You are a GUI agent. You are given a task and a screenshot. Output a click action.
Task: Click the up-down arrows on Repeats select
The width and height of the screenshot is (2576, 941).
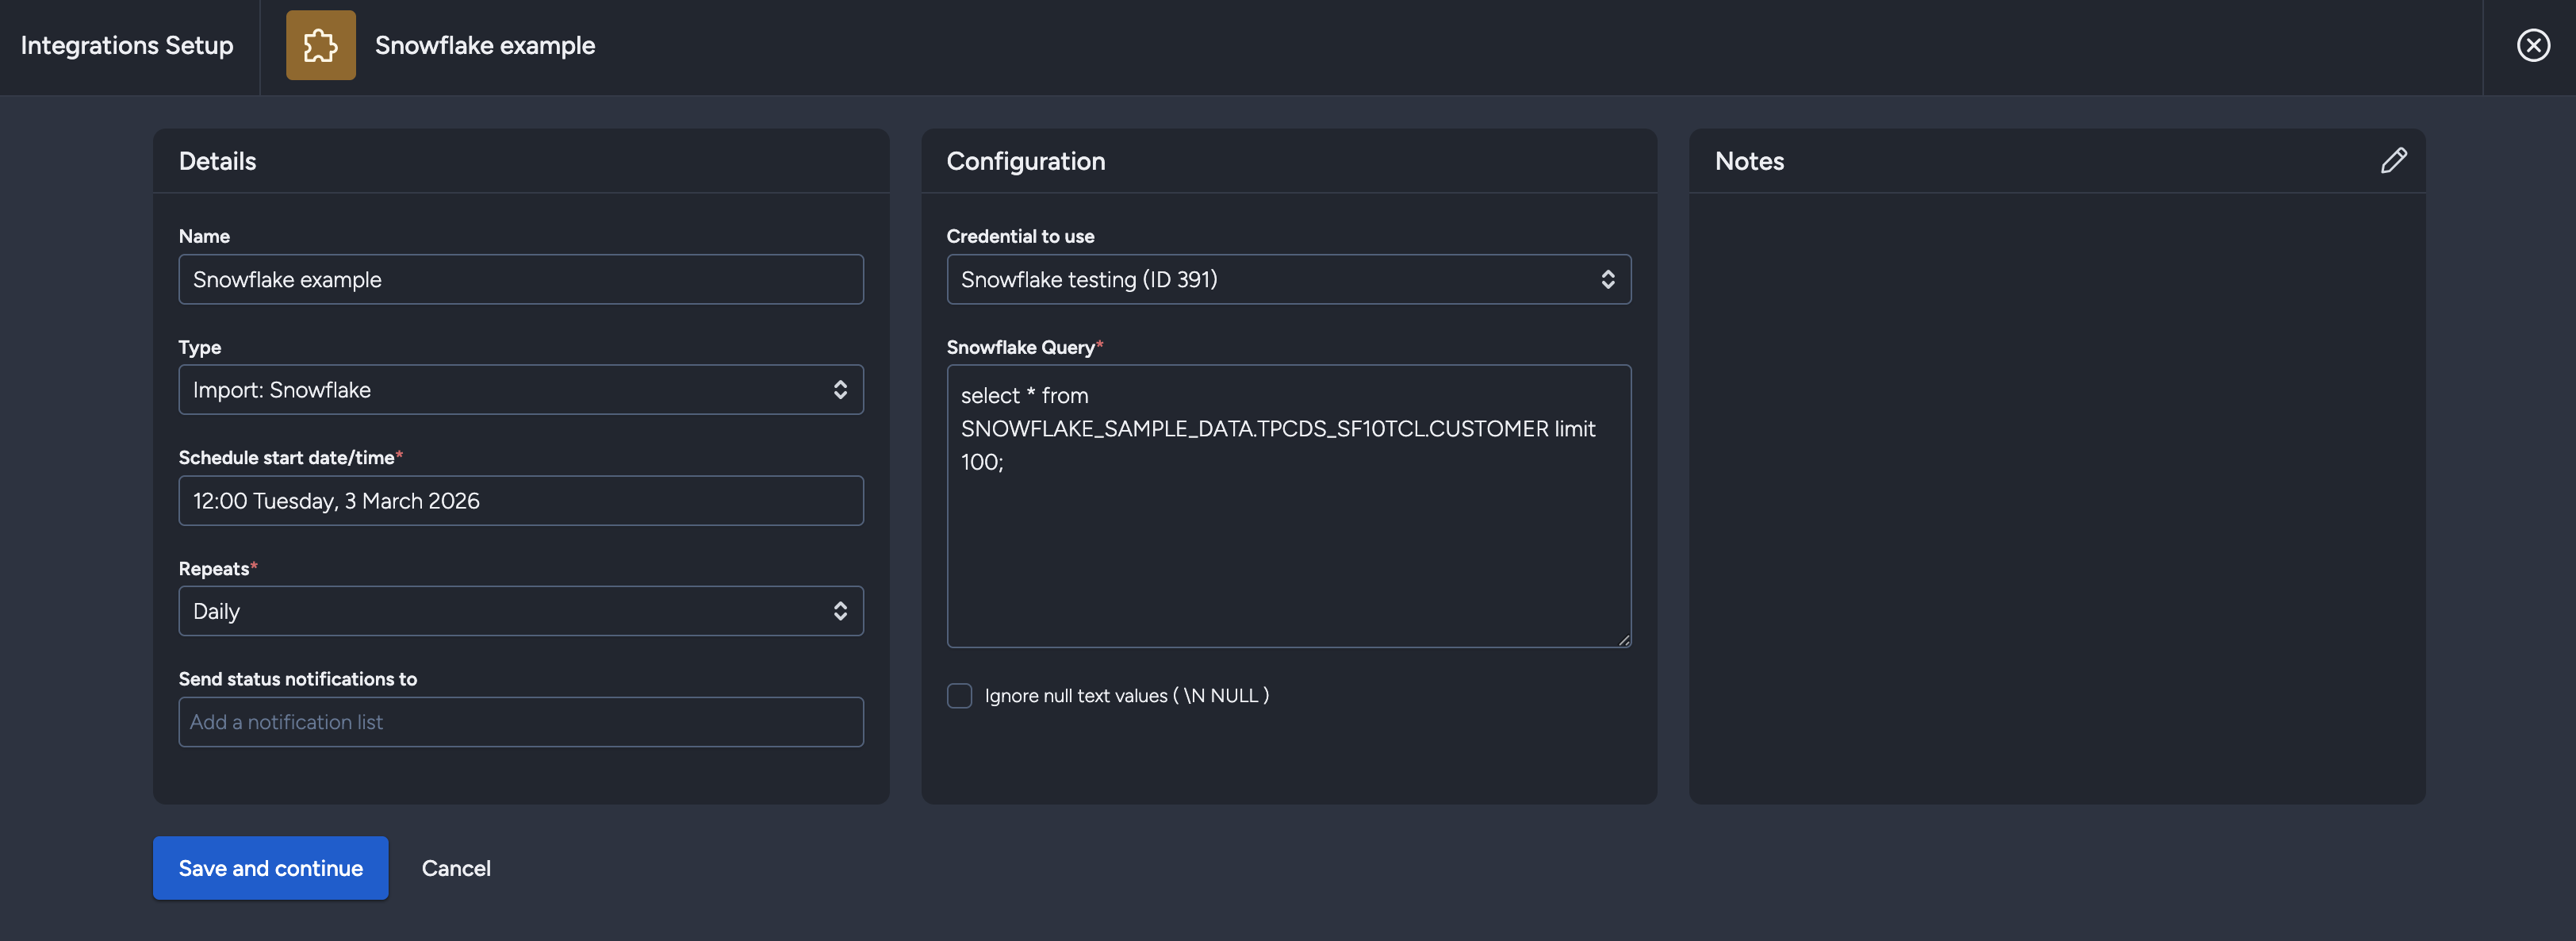coord(840,611)
